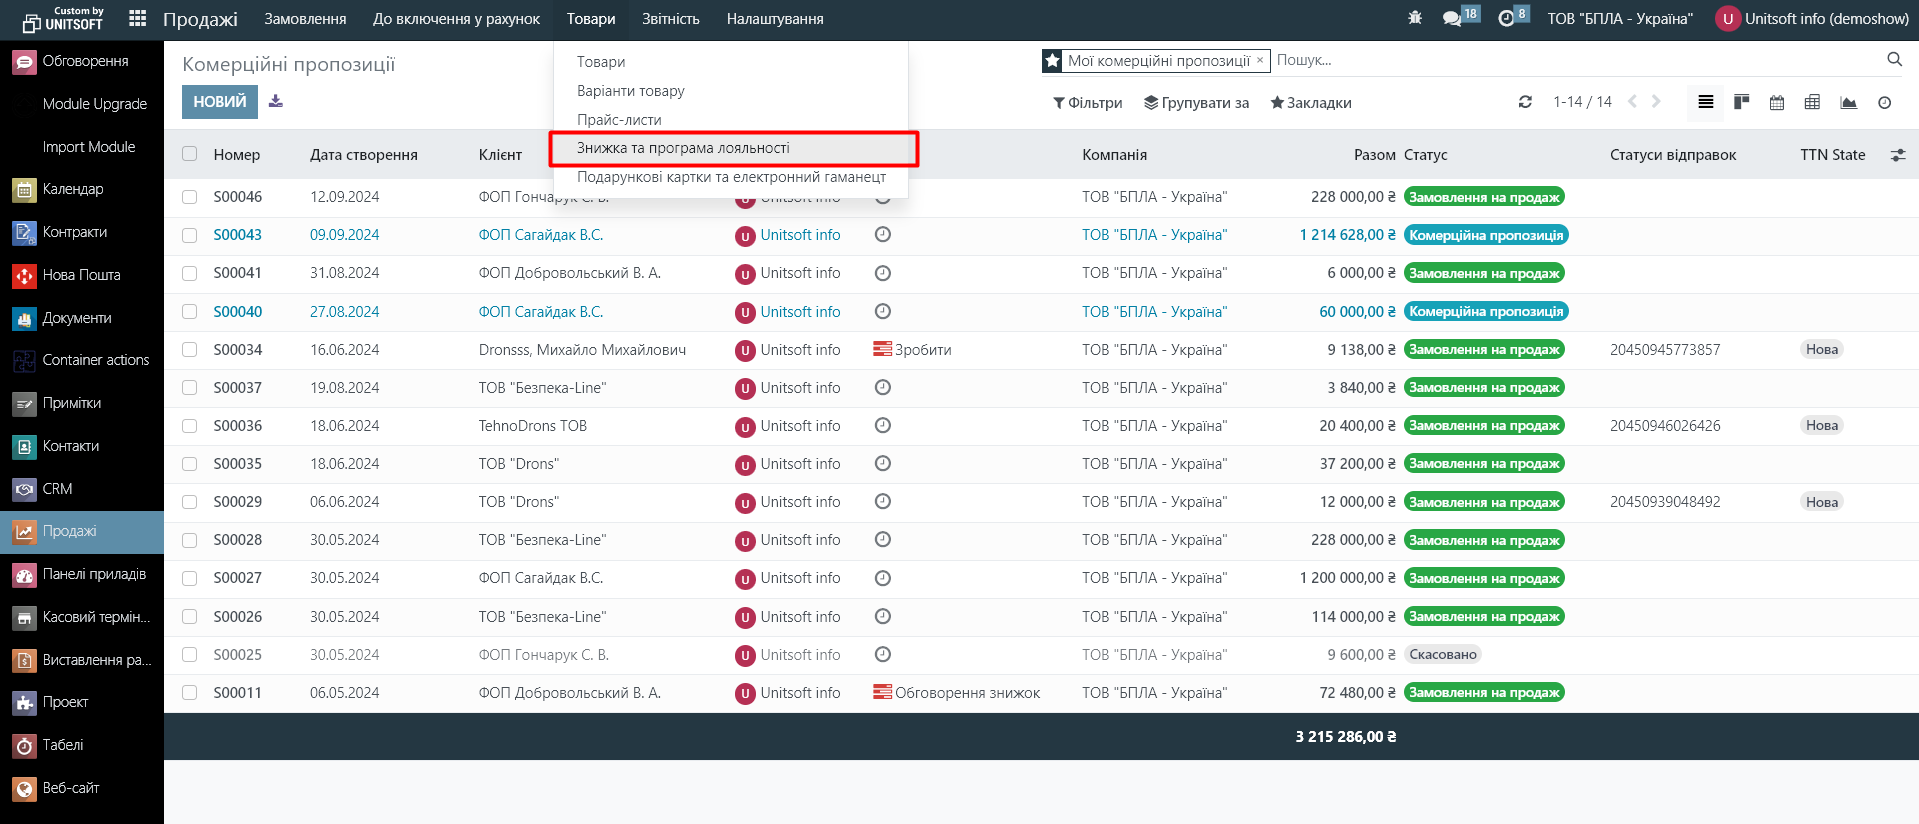
Task: Switch to the calendar view icon
Action: point(1777,102)
